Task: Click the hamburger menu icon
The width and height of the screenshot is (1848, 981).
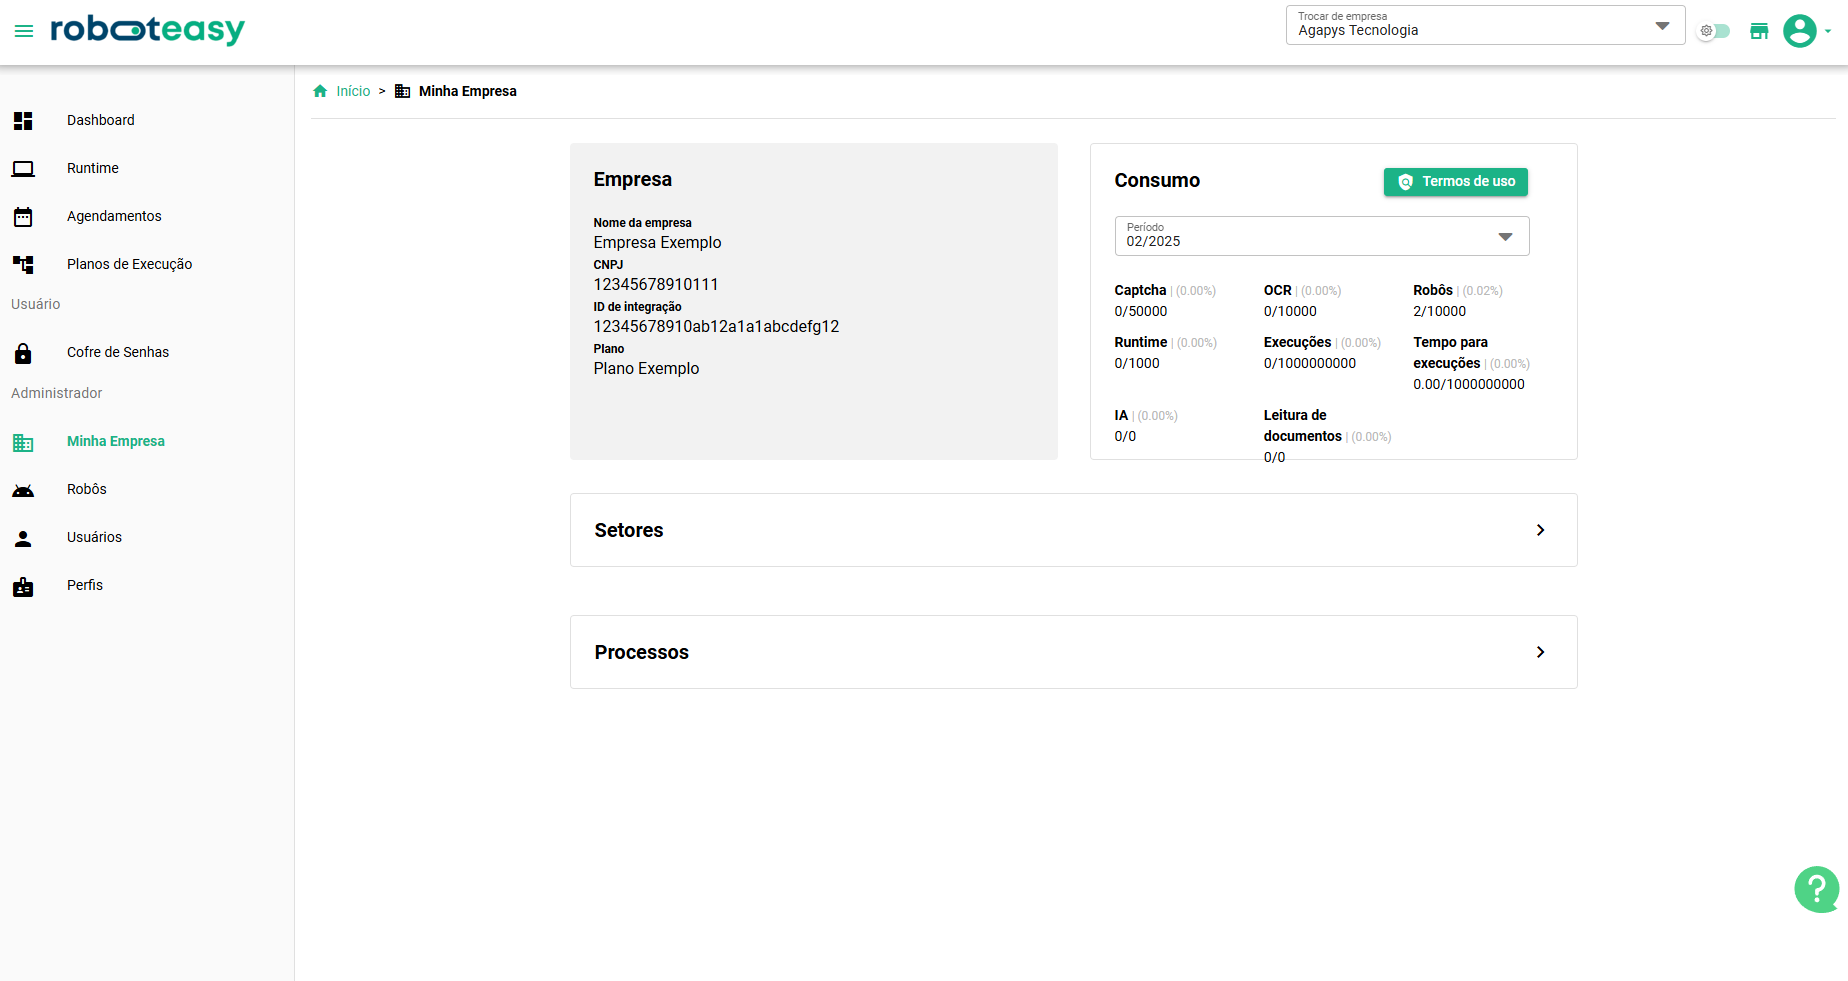Action: [x=24, y=31]
